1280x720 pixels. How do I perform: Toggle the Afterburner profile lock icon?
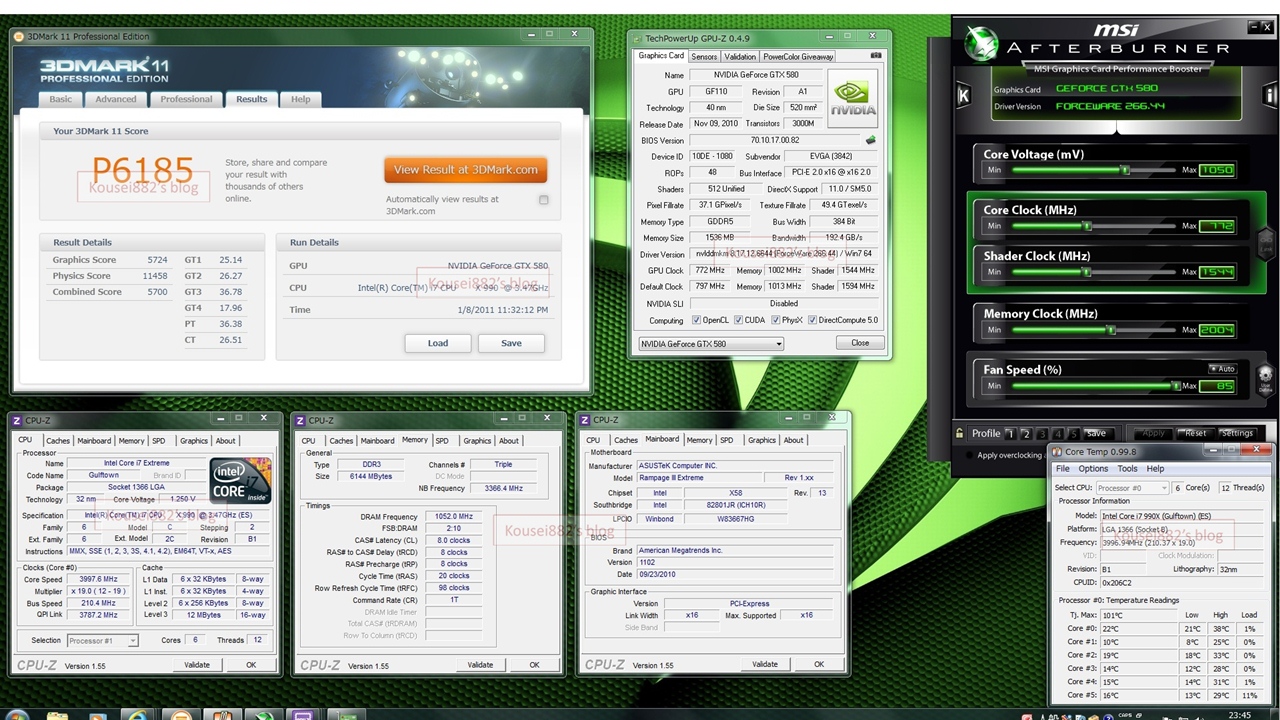[960, 433]
